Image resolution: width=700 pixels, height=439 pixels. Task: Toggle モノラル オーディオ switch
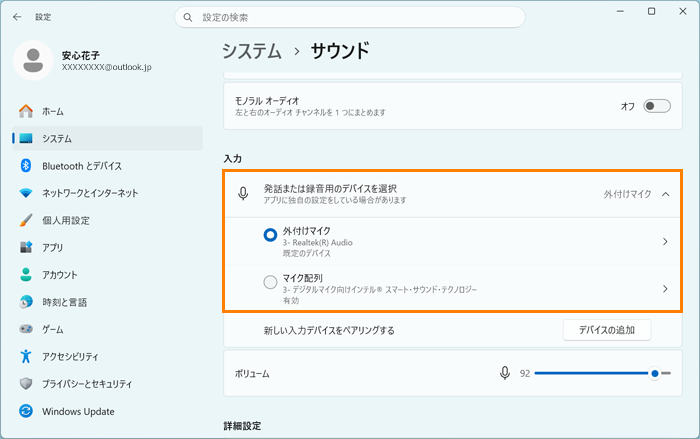point(657,106)
